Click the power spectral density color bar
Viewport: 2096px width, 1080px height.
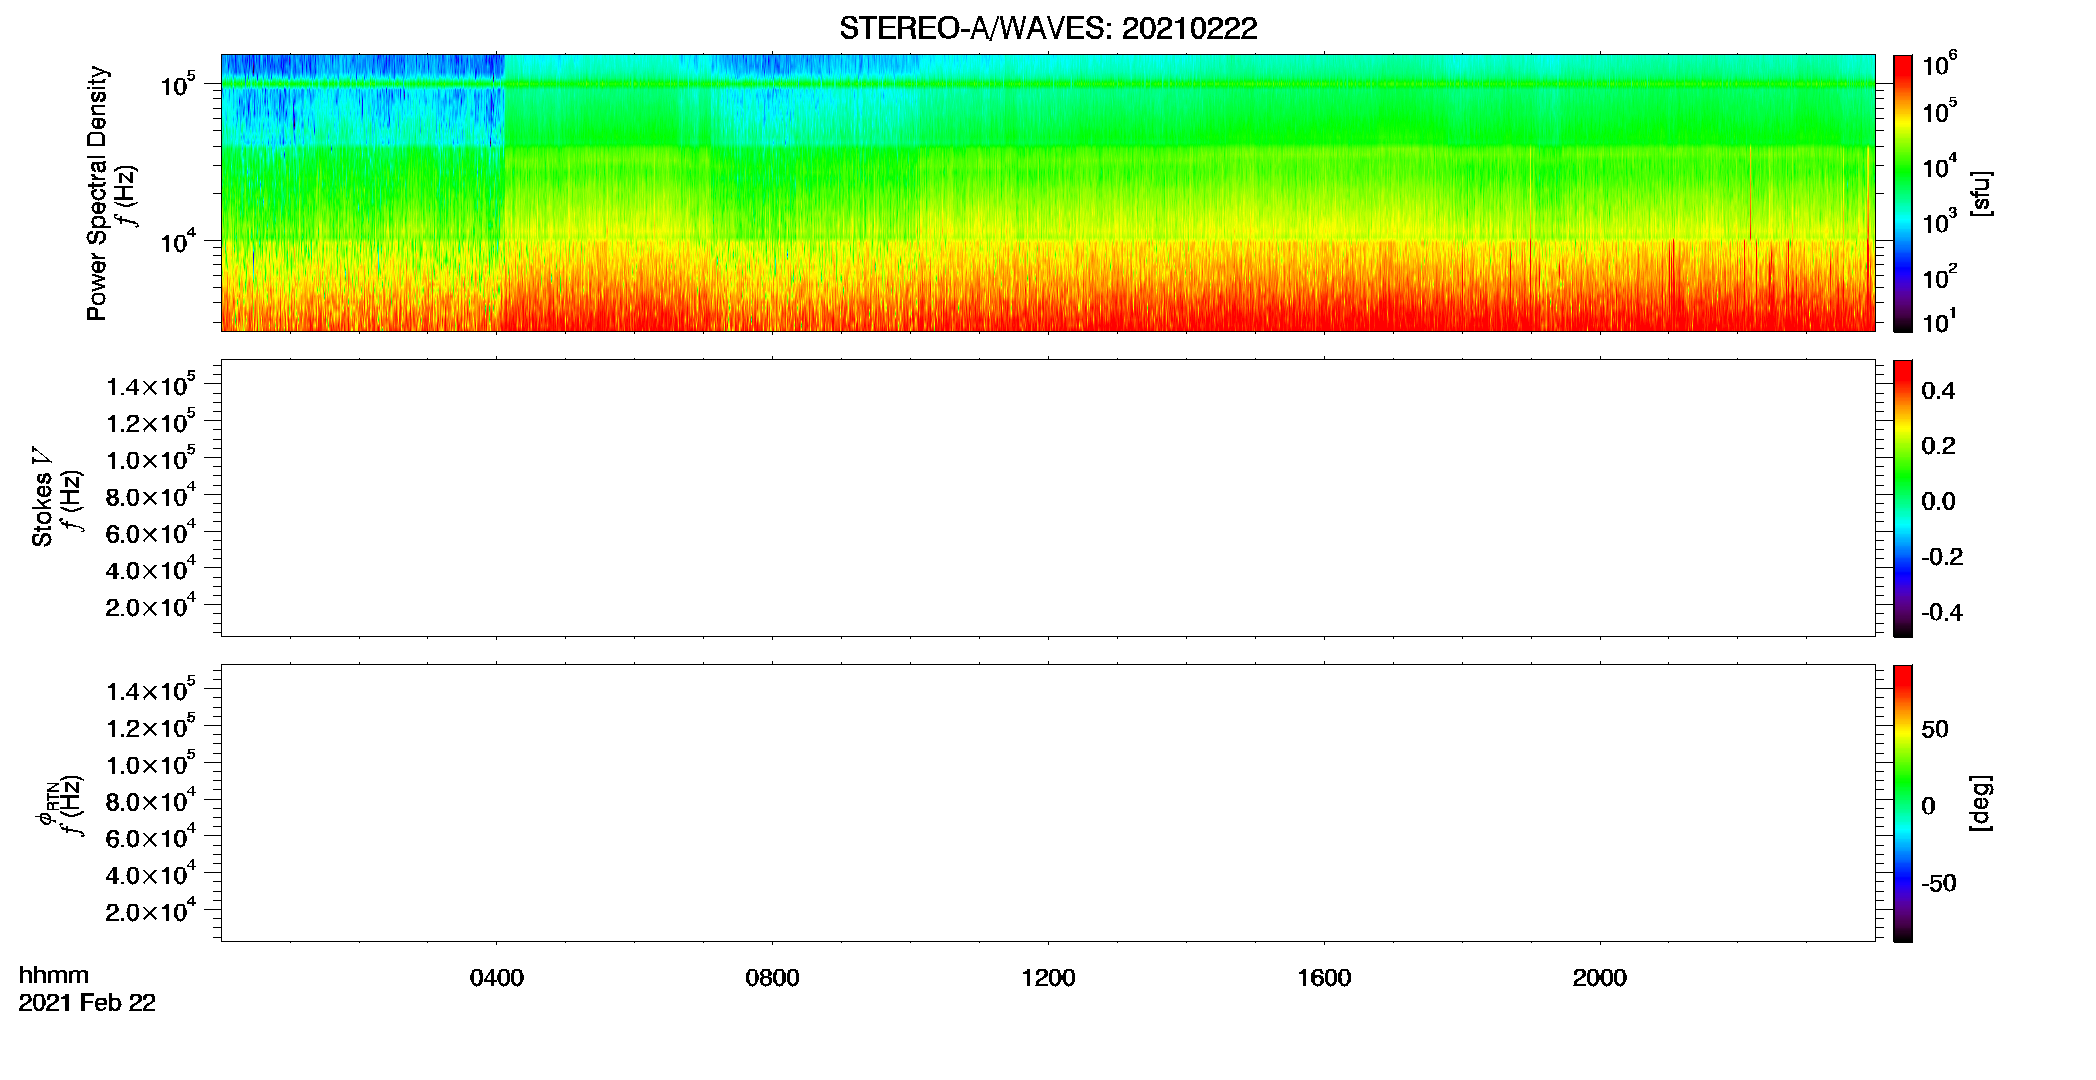1902,193
